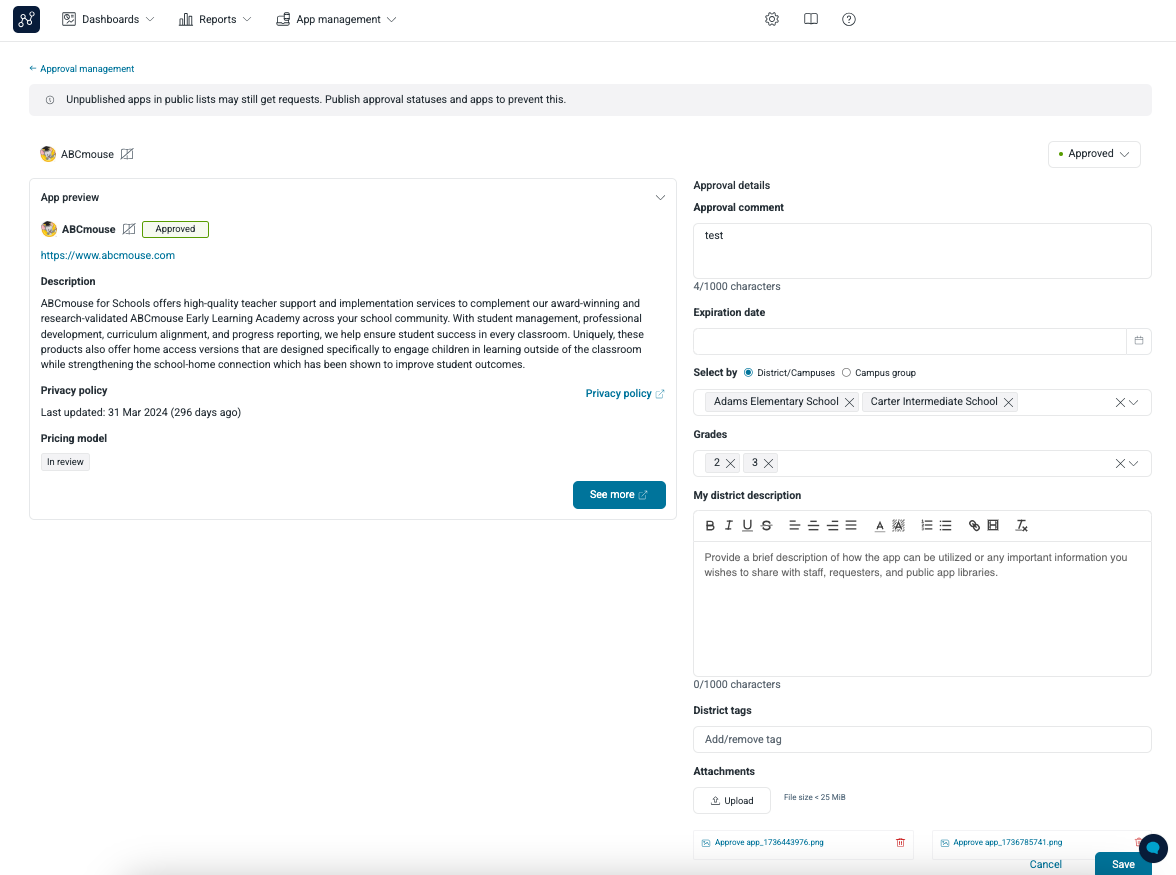Image resolution: width=1176 pixels, height=875 pixels.
Task: Click the clear formatting icon
Action: click(1021, 525)
